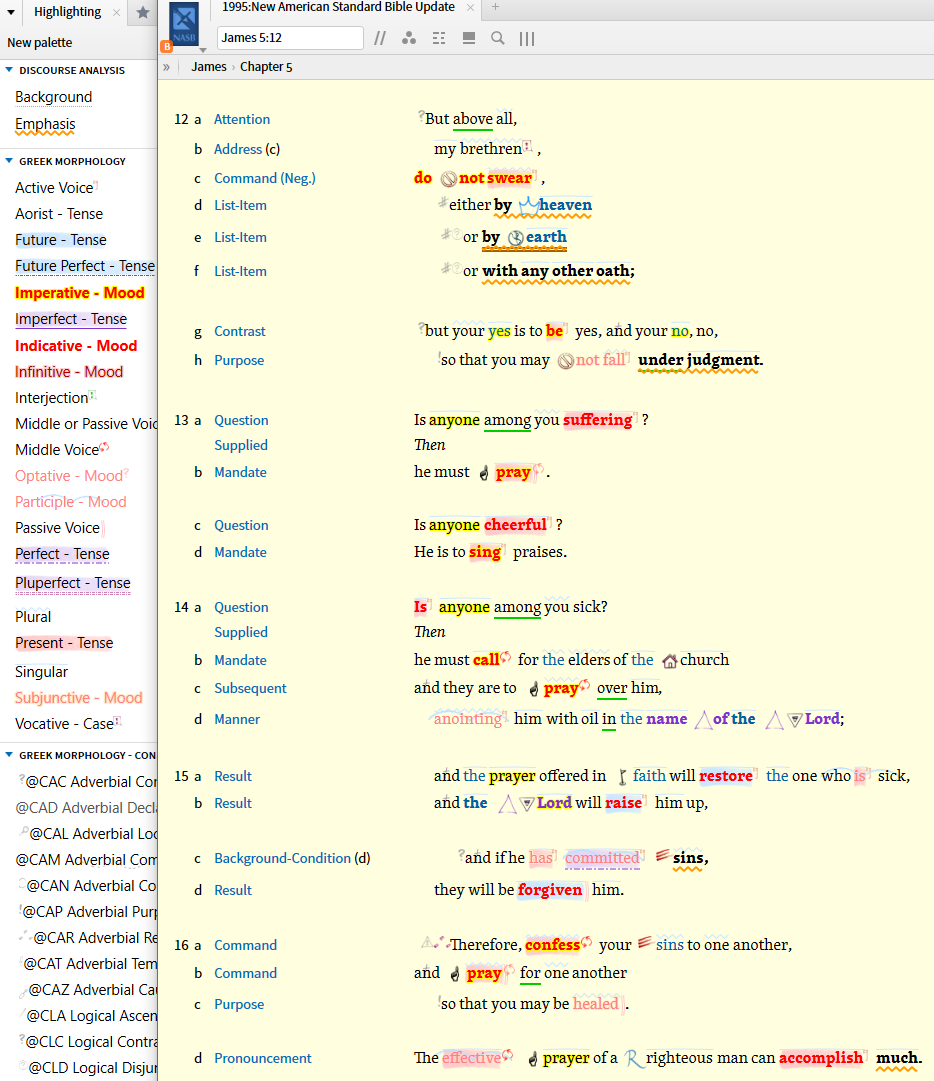Click the word 'accomplish' in verse 16
The image size is (934, 1081).
pyautogui.click(x=821, y=1058)
